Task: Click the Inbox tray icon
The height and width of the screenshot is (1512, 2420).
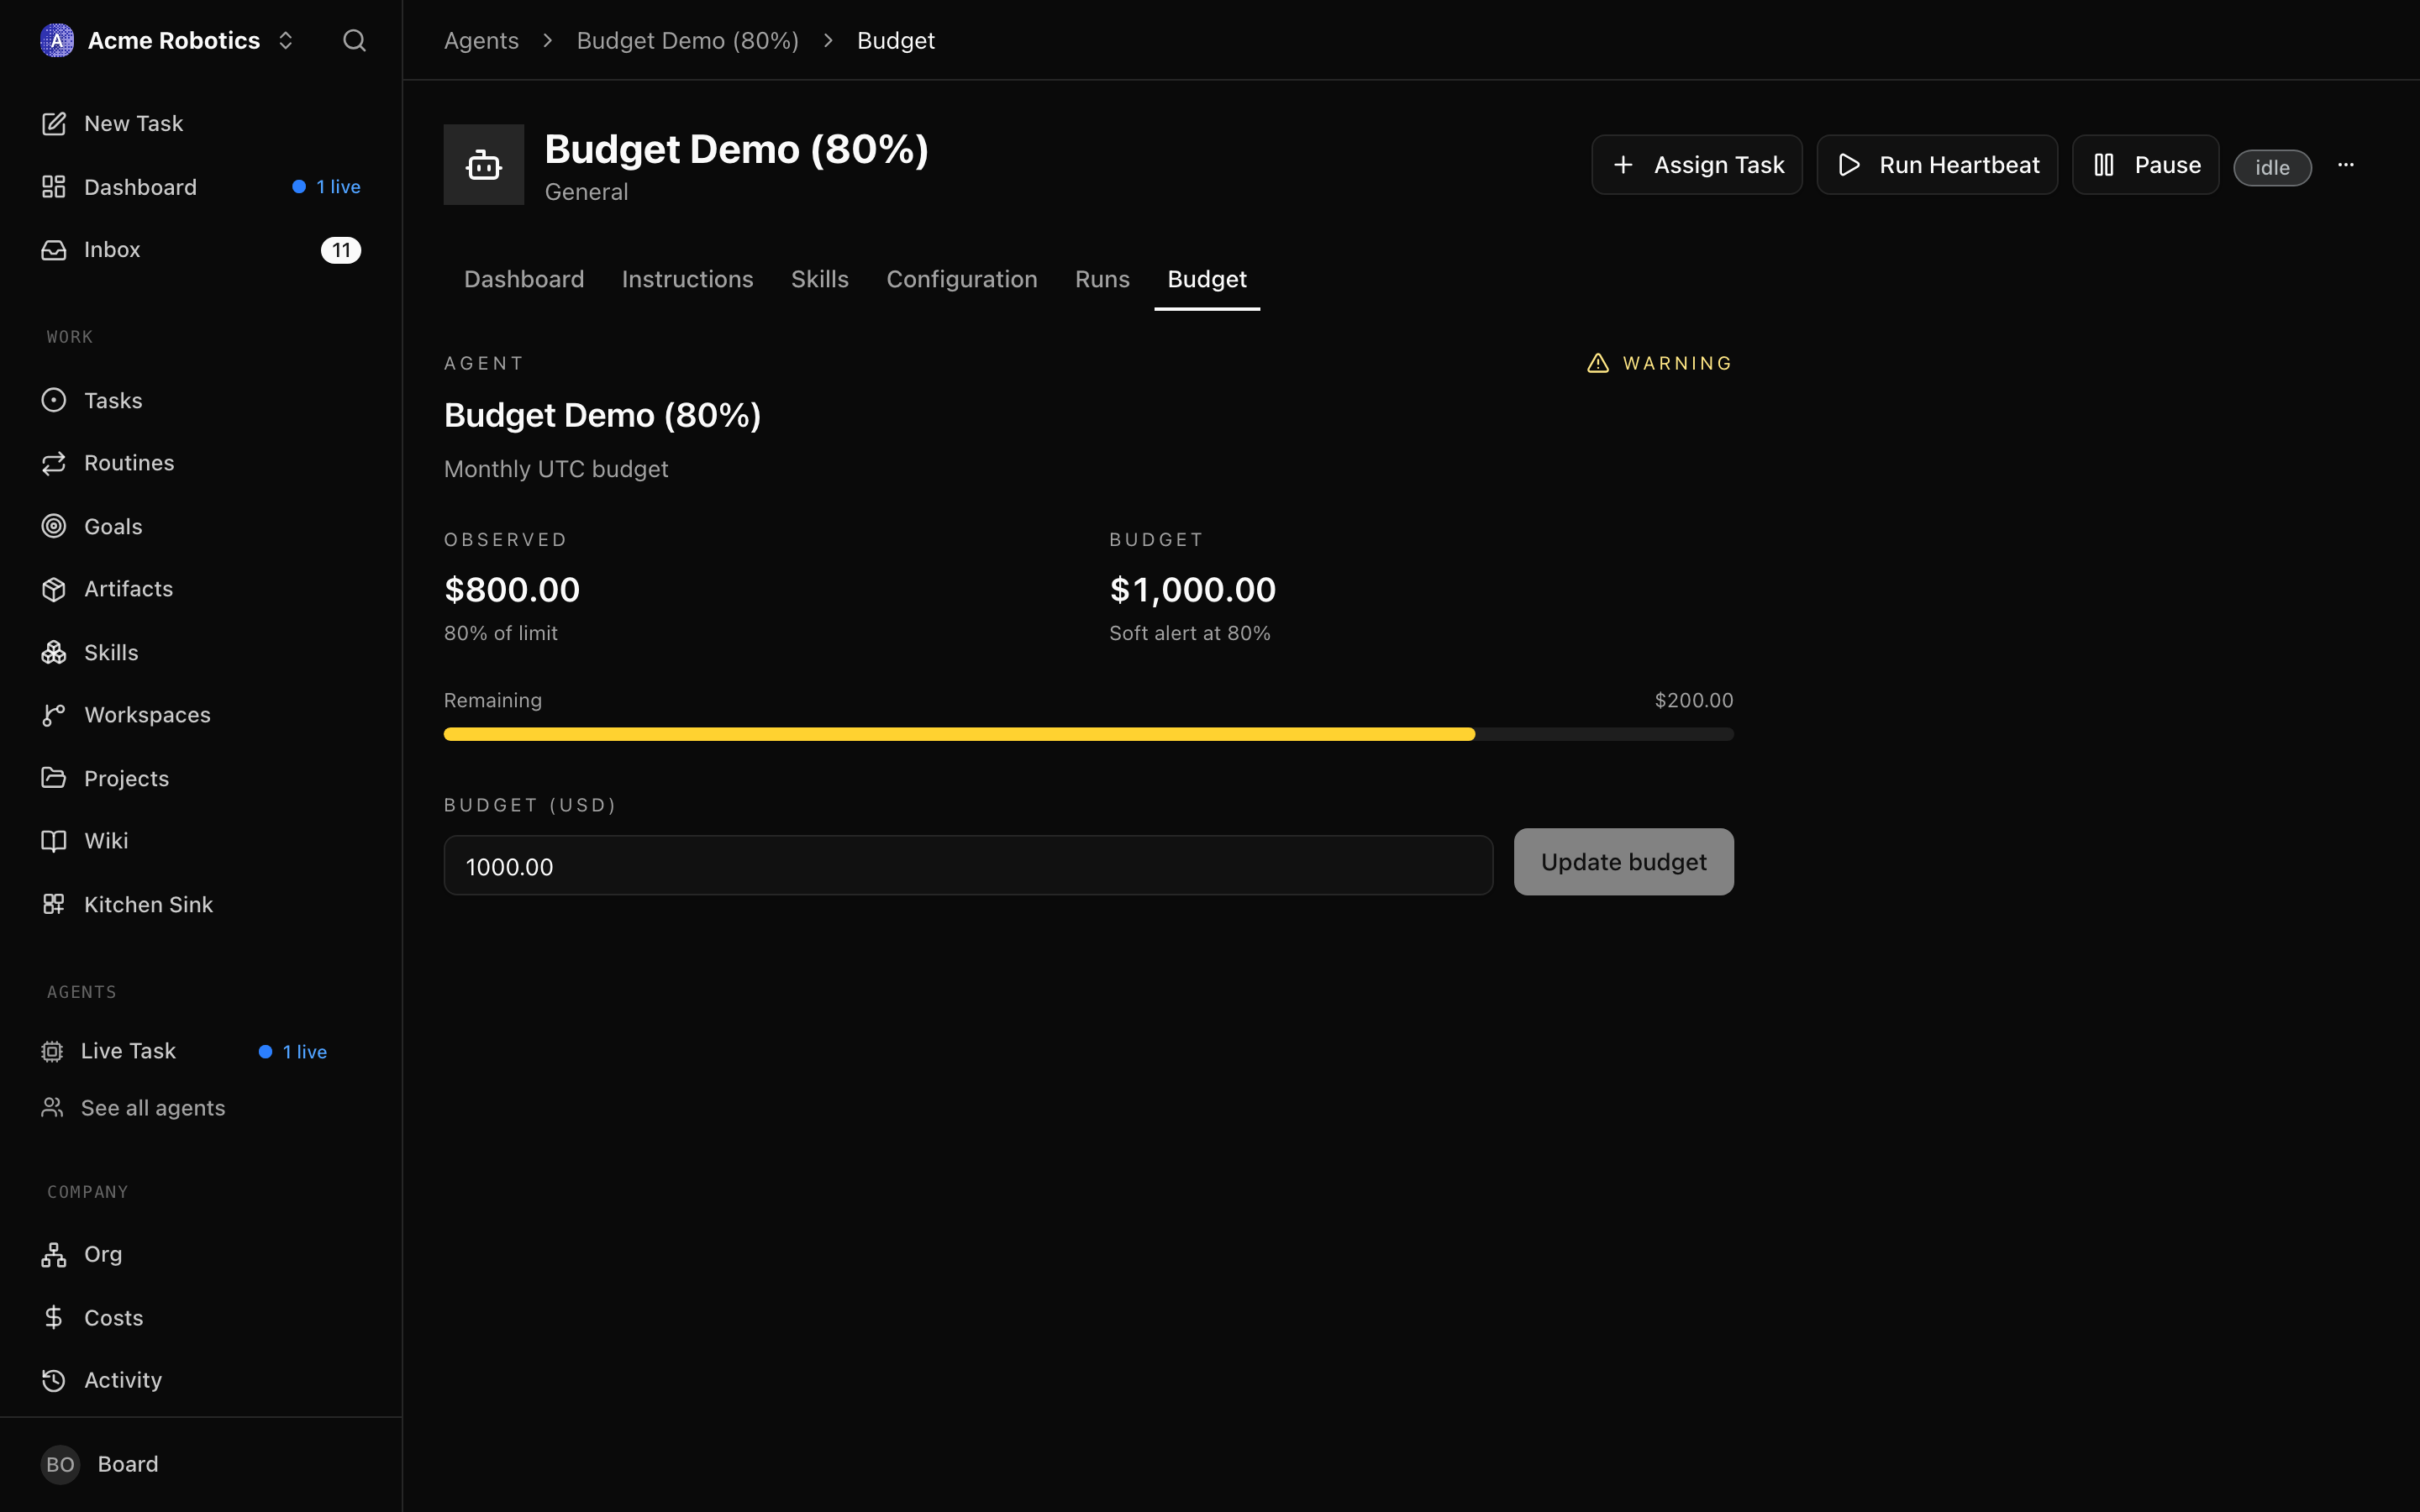Action: click(x=54, y=249)
